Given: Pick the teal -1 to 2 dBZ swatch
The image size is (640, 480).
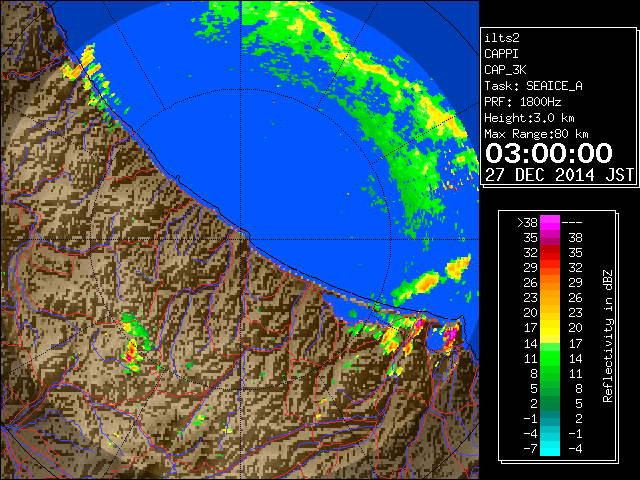Looking at the screenshot, I should (550, 418).
